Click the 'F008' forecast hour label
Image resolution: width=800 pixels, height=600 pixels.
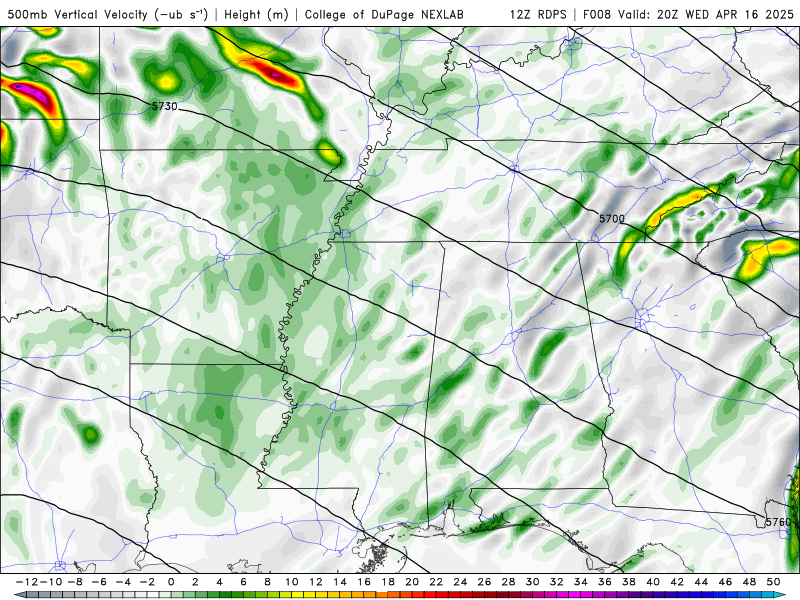(x=596, y=14)
